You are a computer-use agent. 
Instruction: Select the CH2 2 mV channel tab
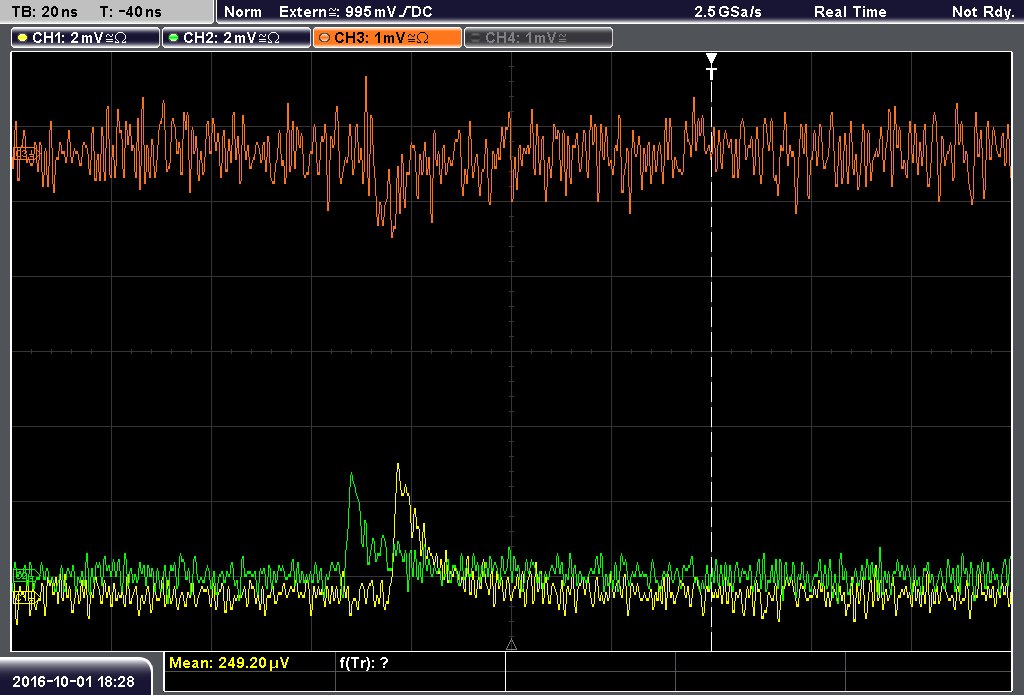(236, 38)
